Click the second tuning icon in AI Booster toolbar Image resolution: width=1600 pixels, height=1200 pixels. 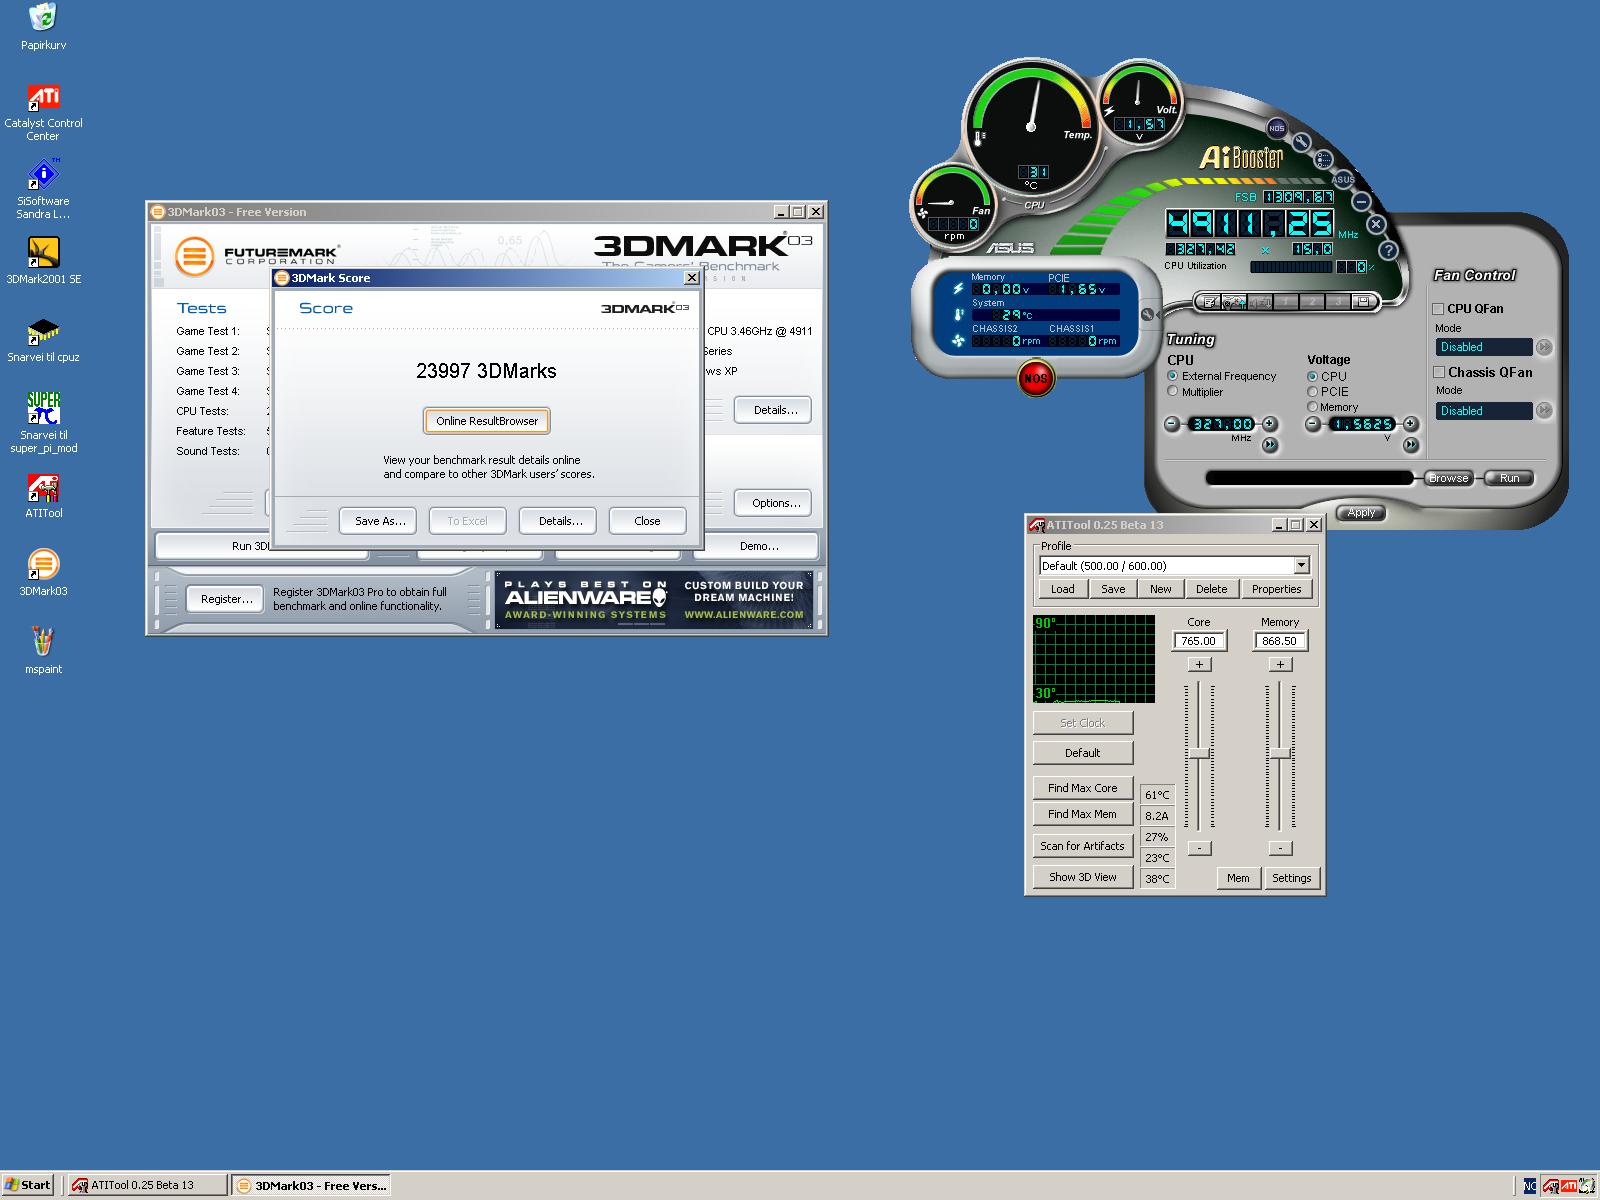pyautogui.click(x=1235, y=302)
